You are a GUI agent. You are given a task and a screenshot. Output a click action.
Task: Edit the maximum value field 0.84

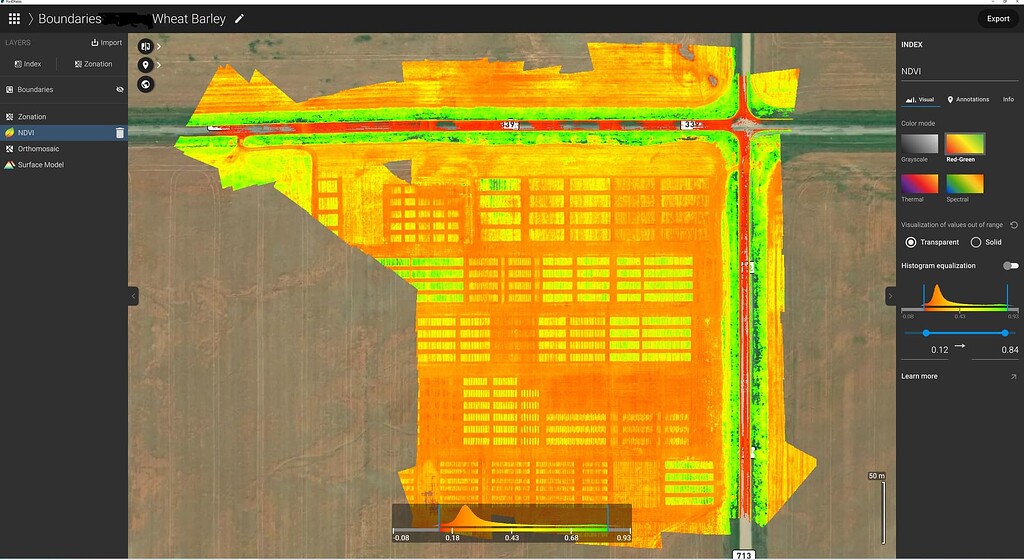click(x=995, y=350)
